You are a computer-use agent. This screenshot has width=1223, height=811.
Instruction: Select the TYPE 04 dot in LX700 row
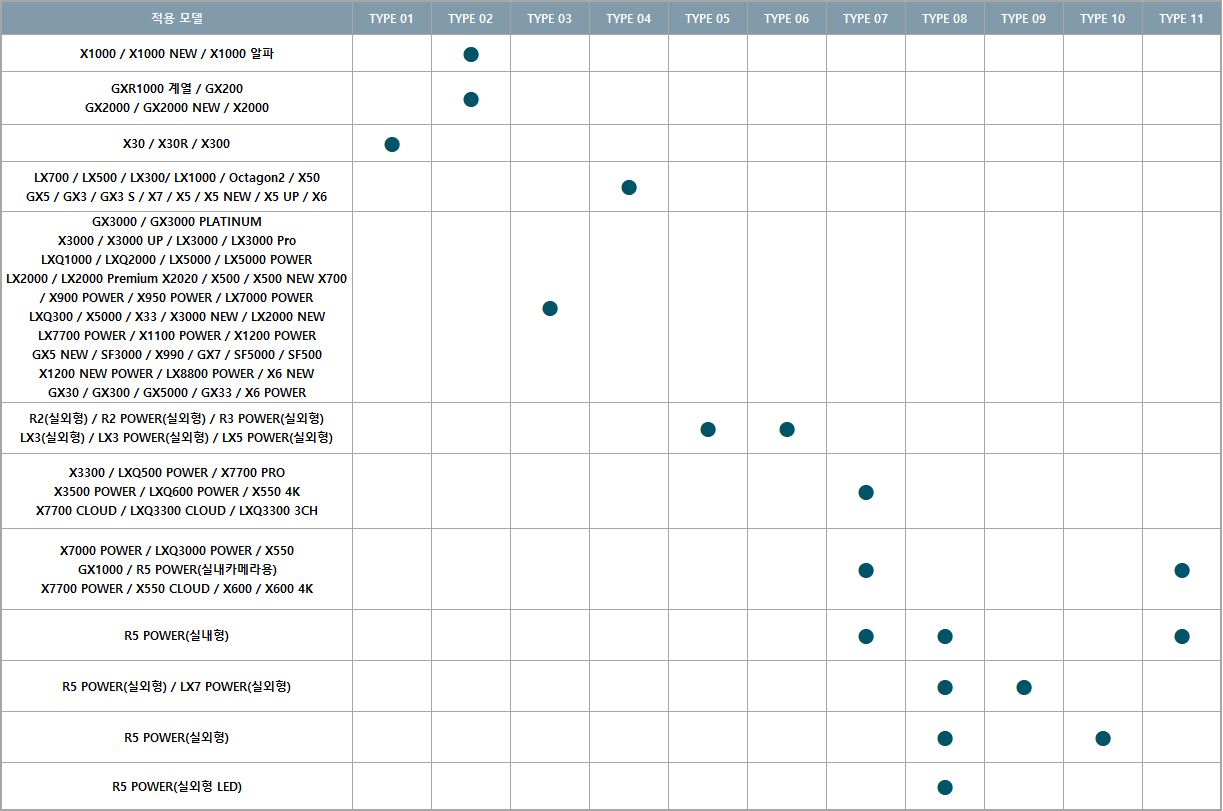point(629,187)
